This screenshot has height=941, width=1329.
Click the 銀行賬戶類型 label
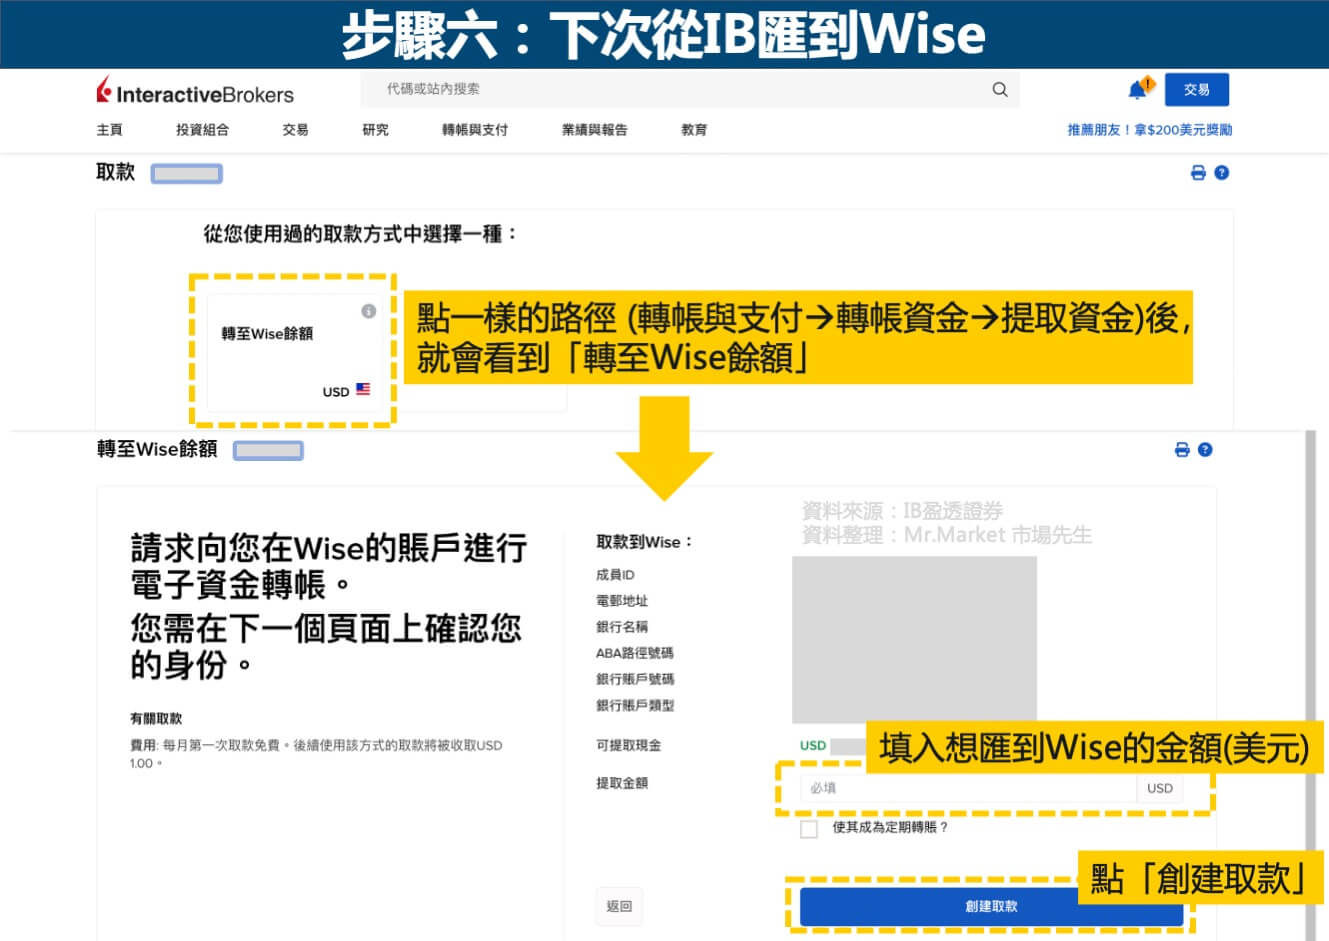(x=635, y=705)
